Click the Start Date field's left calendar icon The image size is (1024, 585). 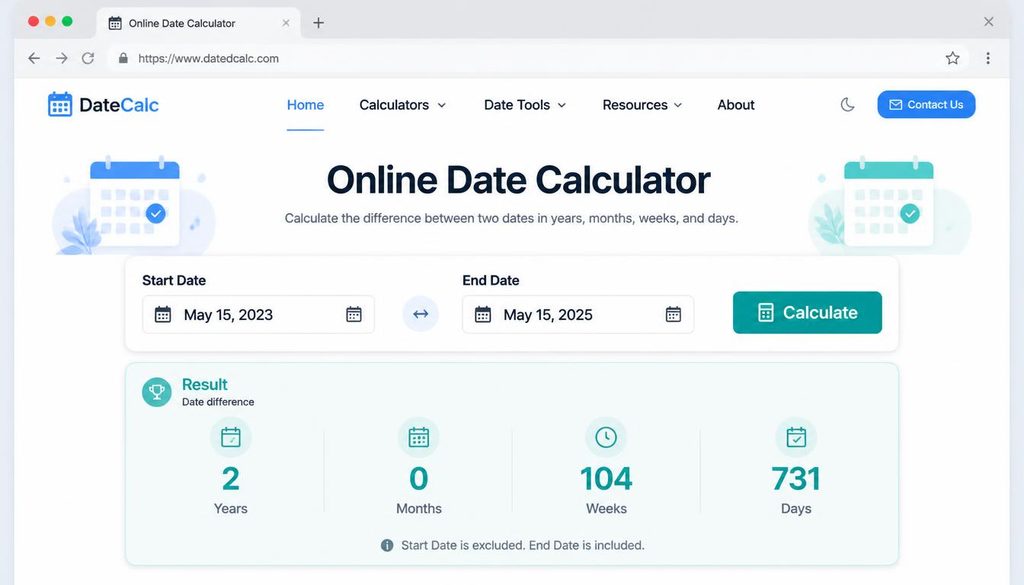pyautogui.click(x=163, y=315)
